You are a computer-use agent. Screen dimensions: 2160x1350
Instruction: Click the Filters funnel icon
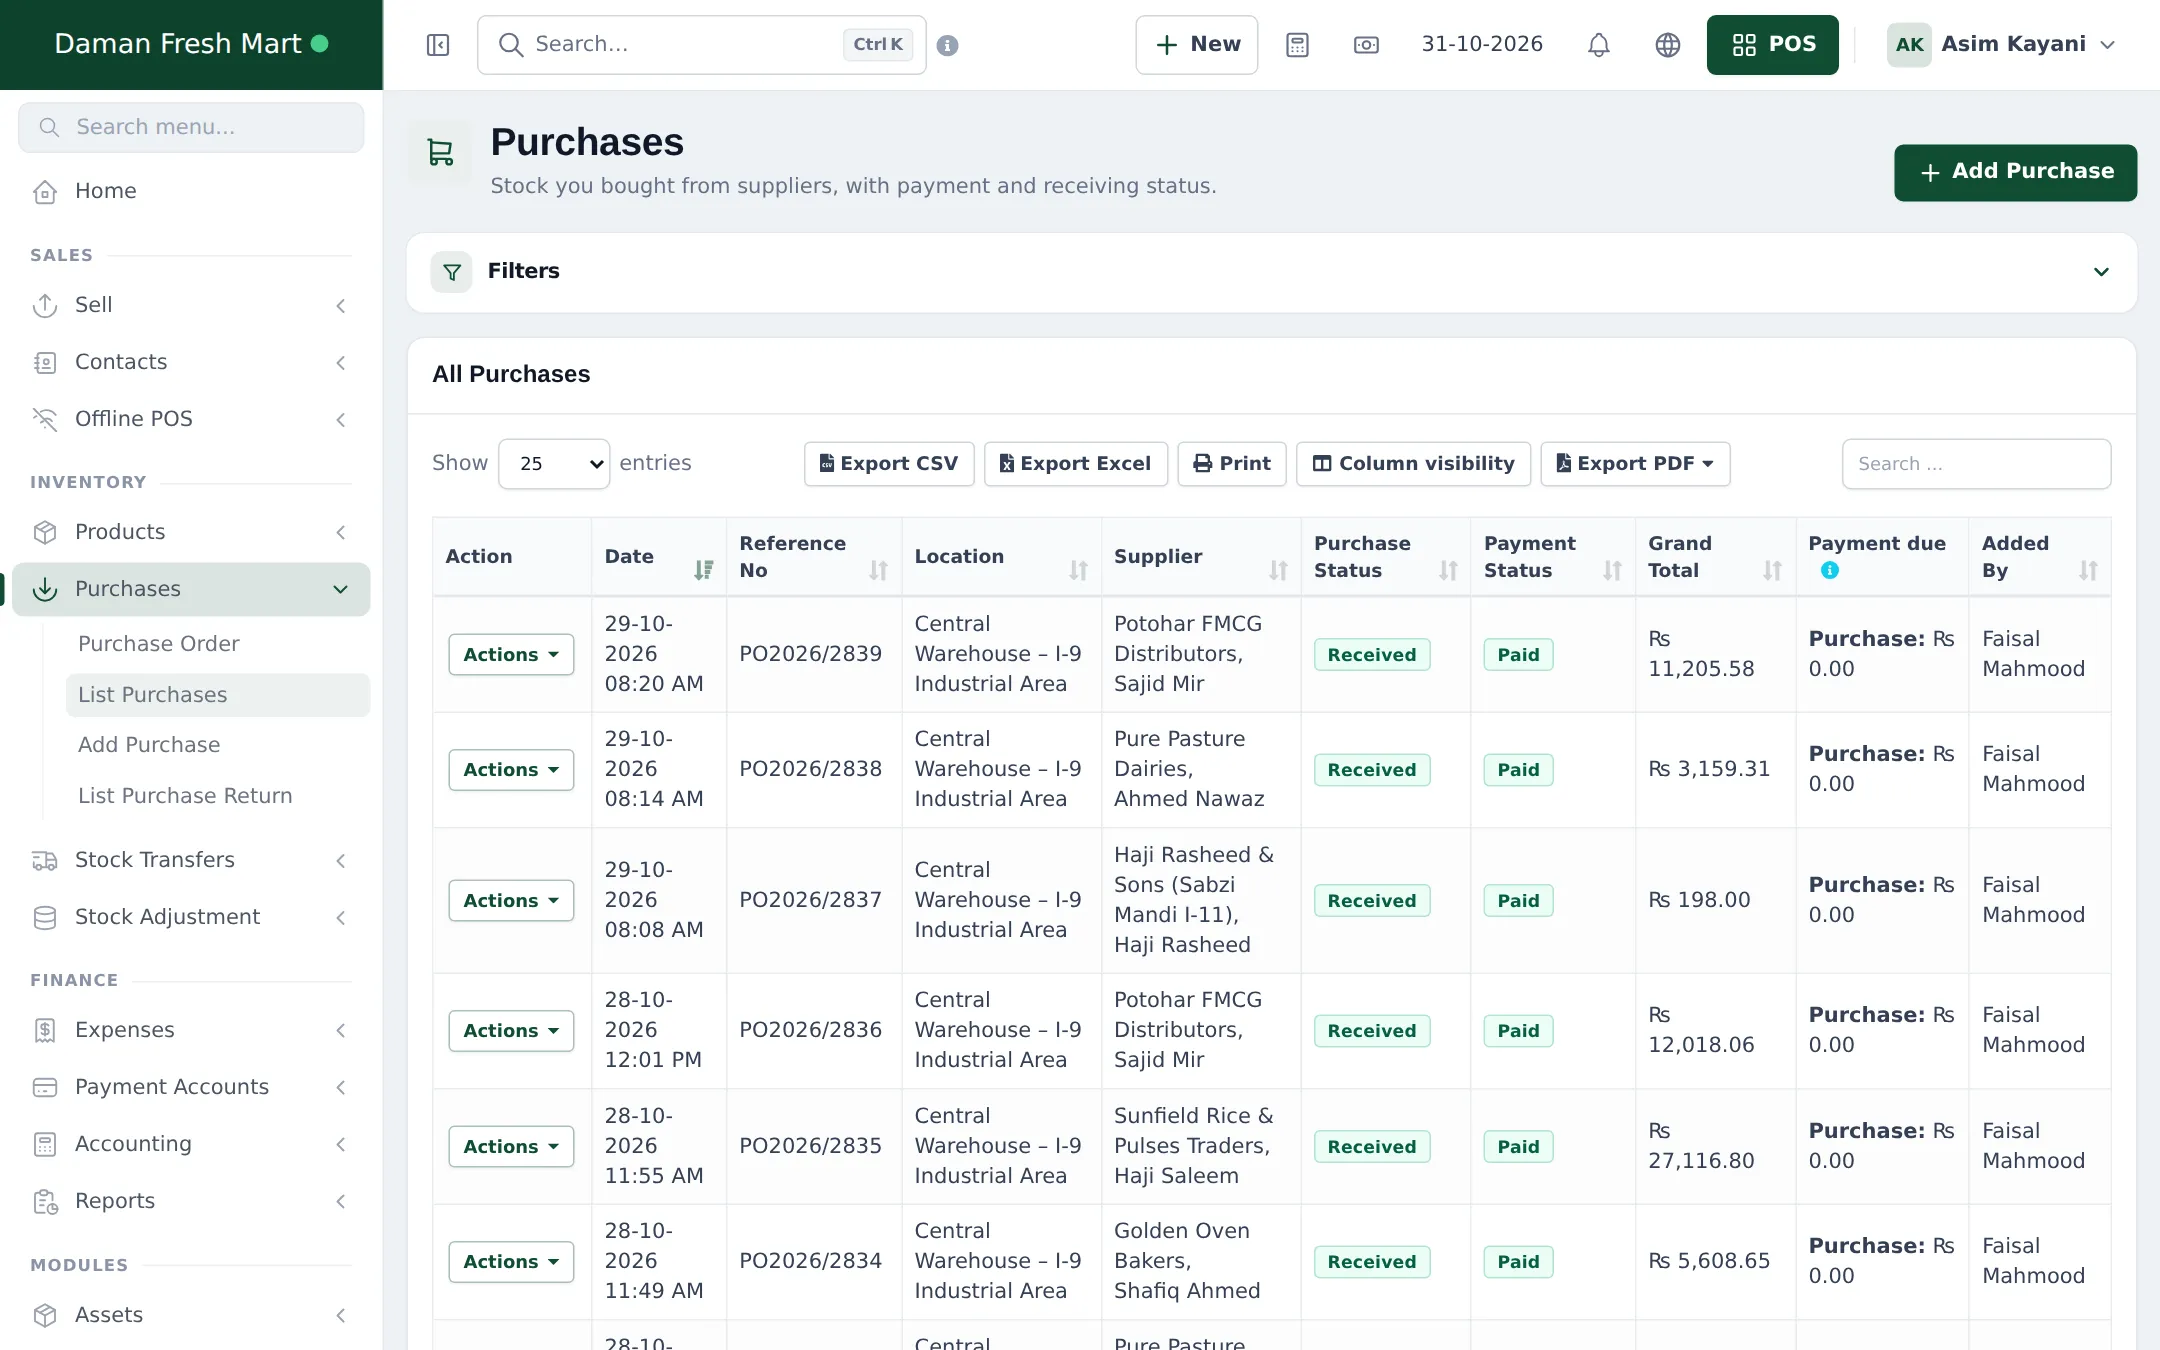pyautogui.click(x=451, y=272)
